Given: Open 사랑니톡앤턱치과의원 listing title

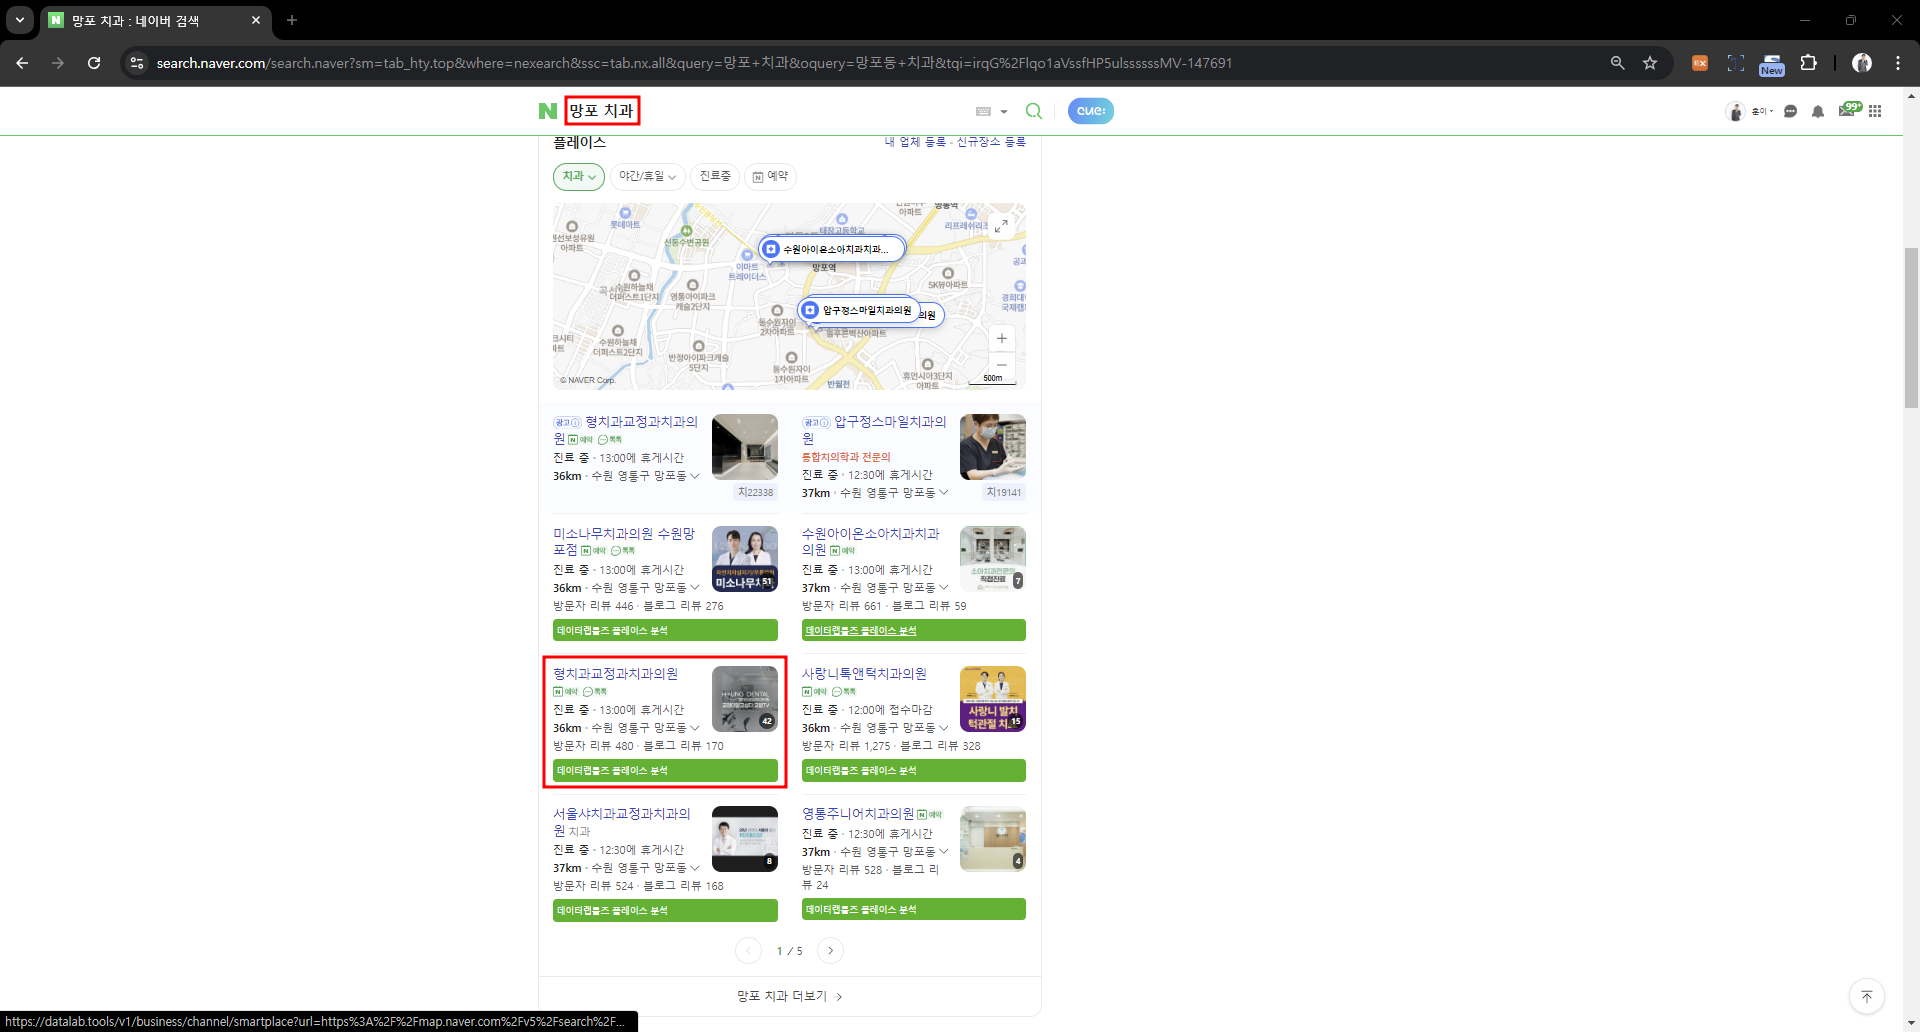Looking at the screenshot, I should pyautogui.click(x=864, y=674).
